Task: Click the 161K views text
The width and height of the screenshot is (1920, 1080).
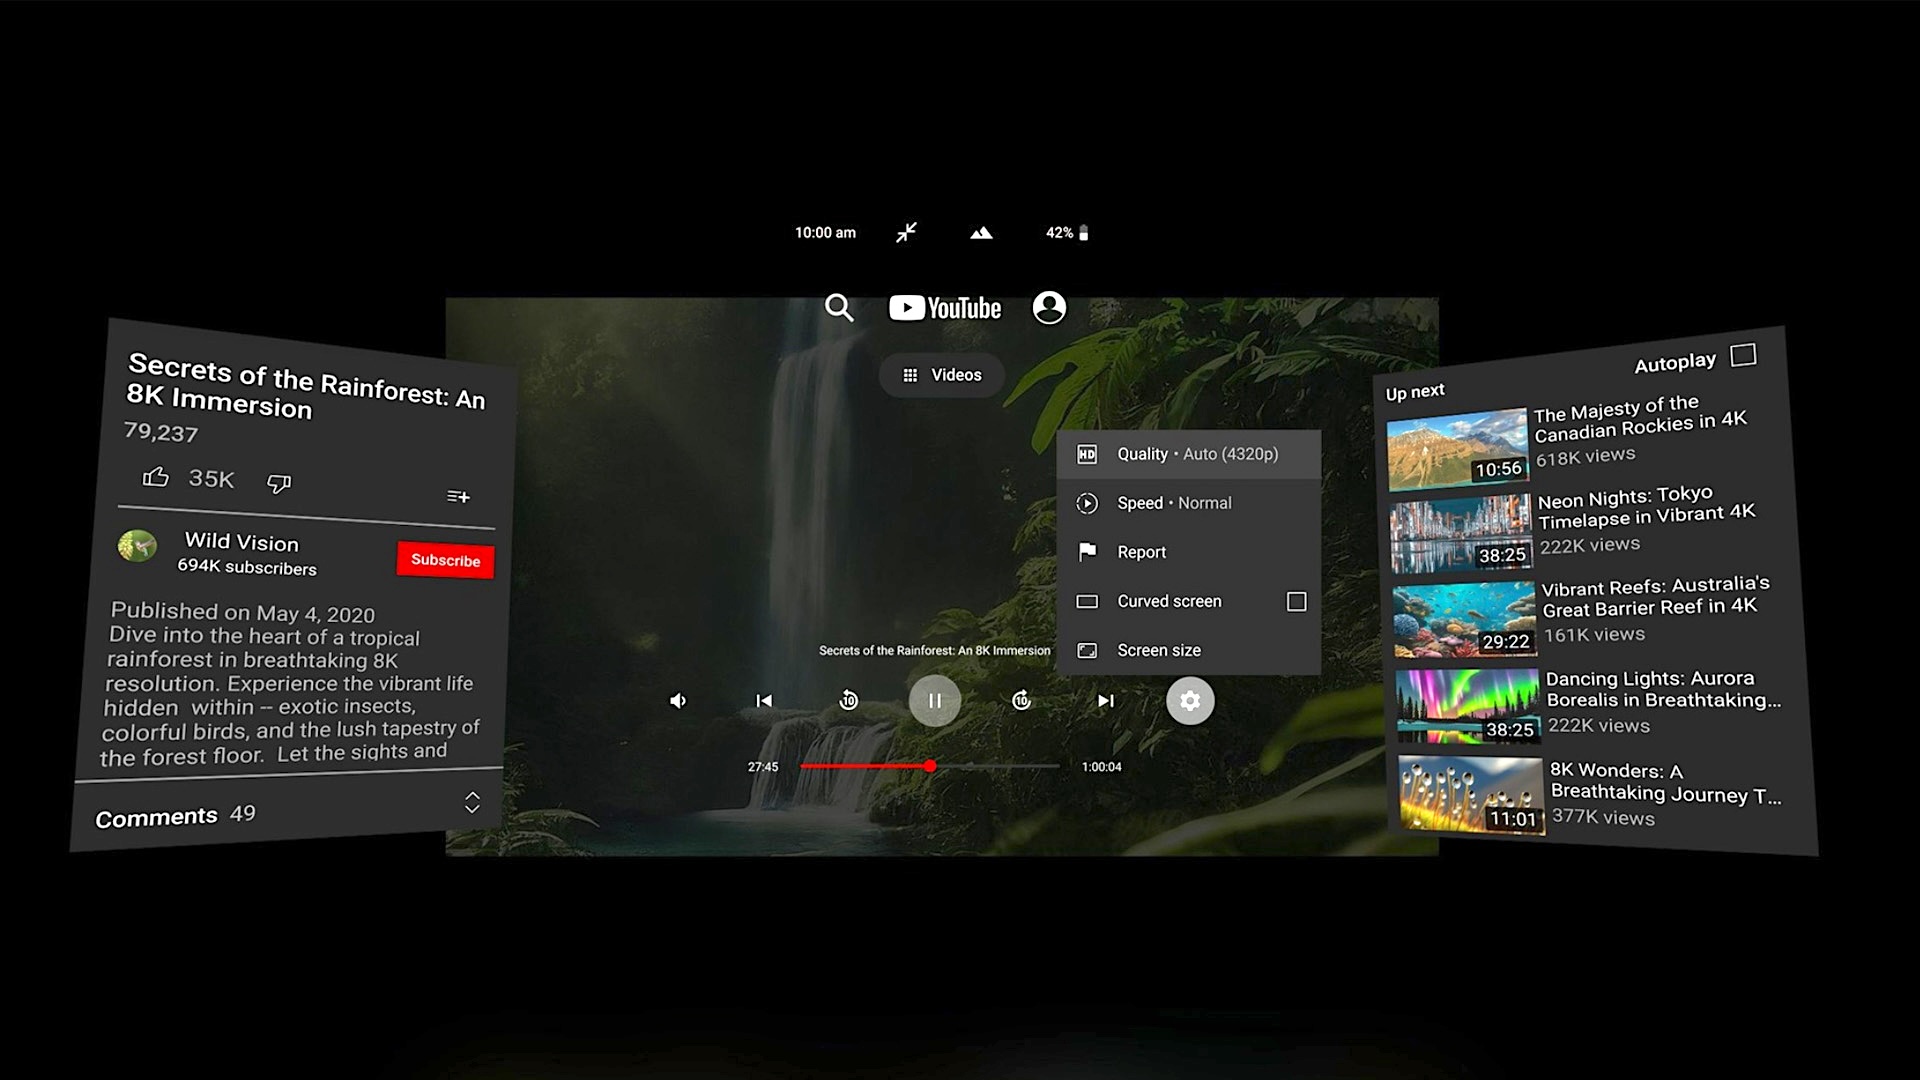Action: pos(1594,634)
